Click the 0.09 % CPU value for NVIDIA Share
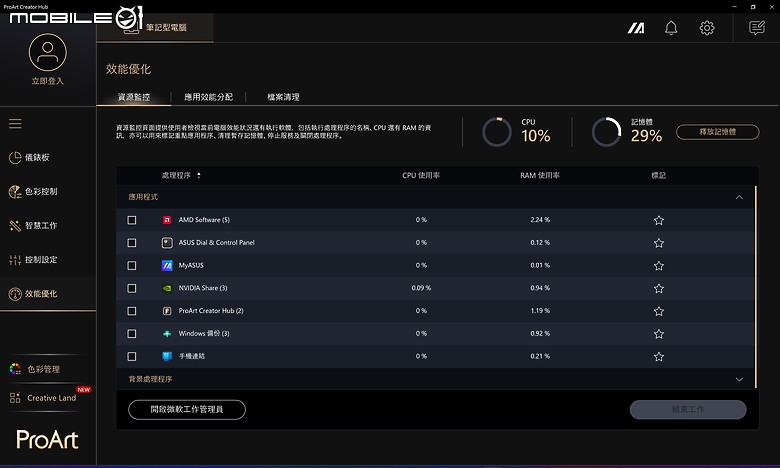The height and width of the screenshot is (468, 780). [421, 288]
